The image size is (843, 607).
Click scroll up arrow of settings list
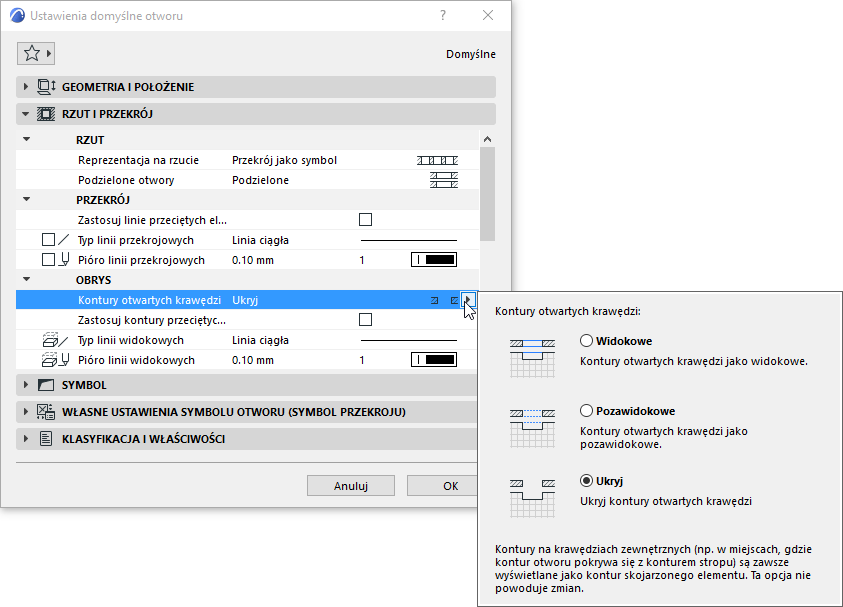pos(487,139)
